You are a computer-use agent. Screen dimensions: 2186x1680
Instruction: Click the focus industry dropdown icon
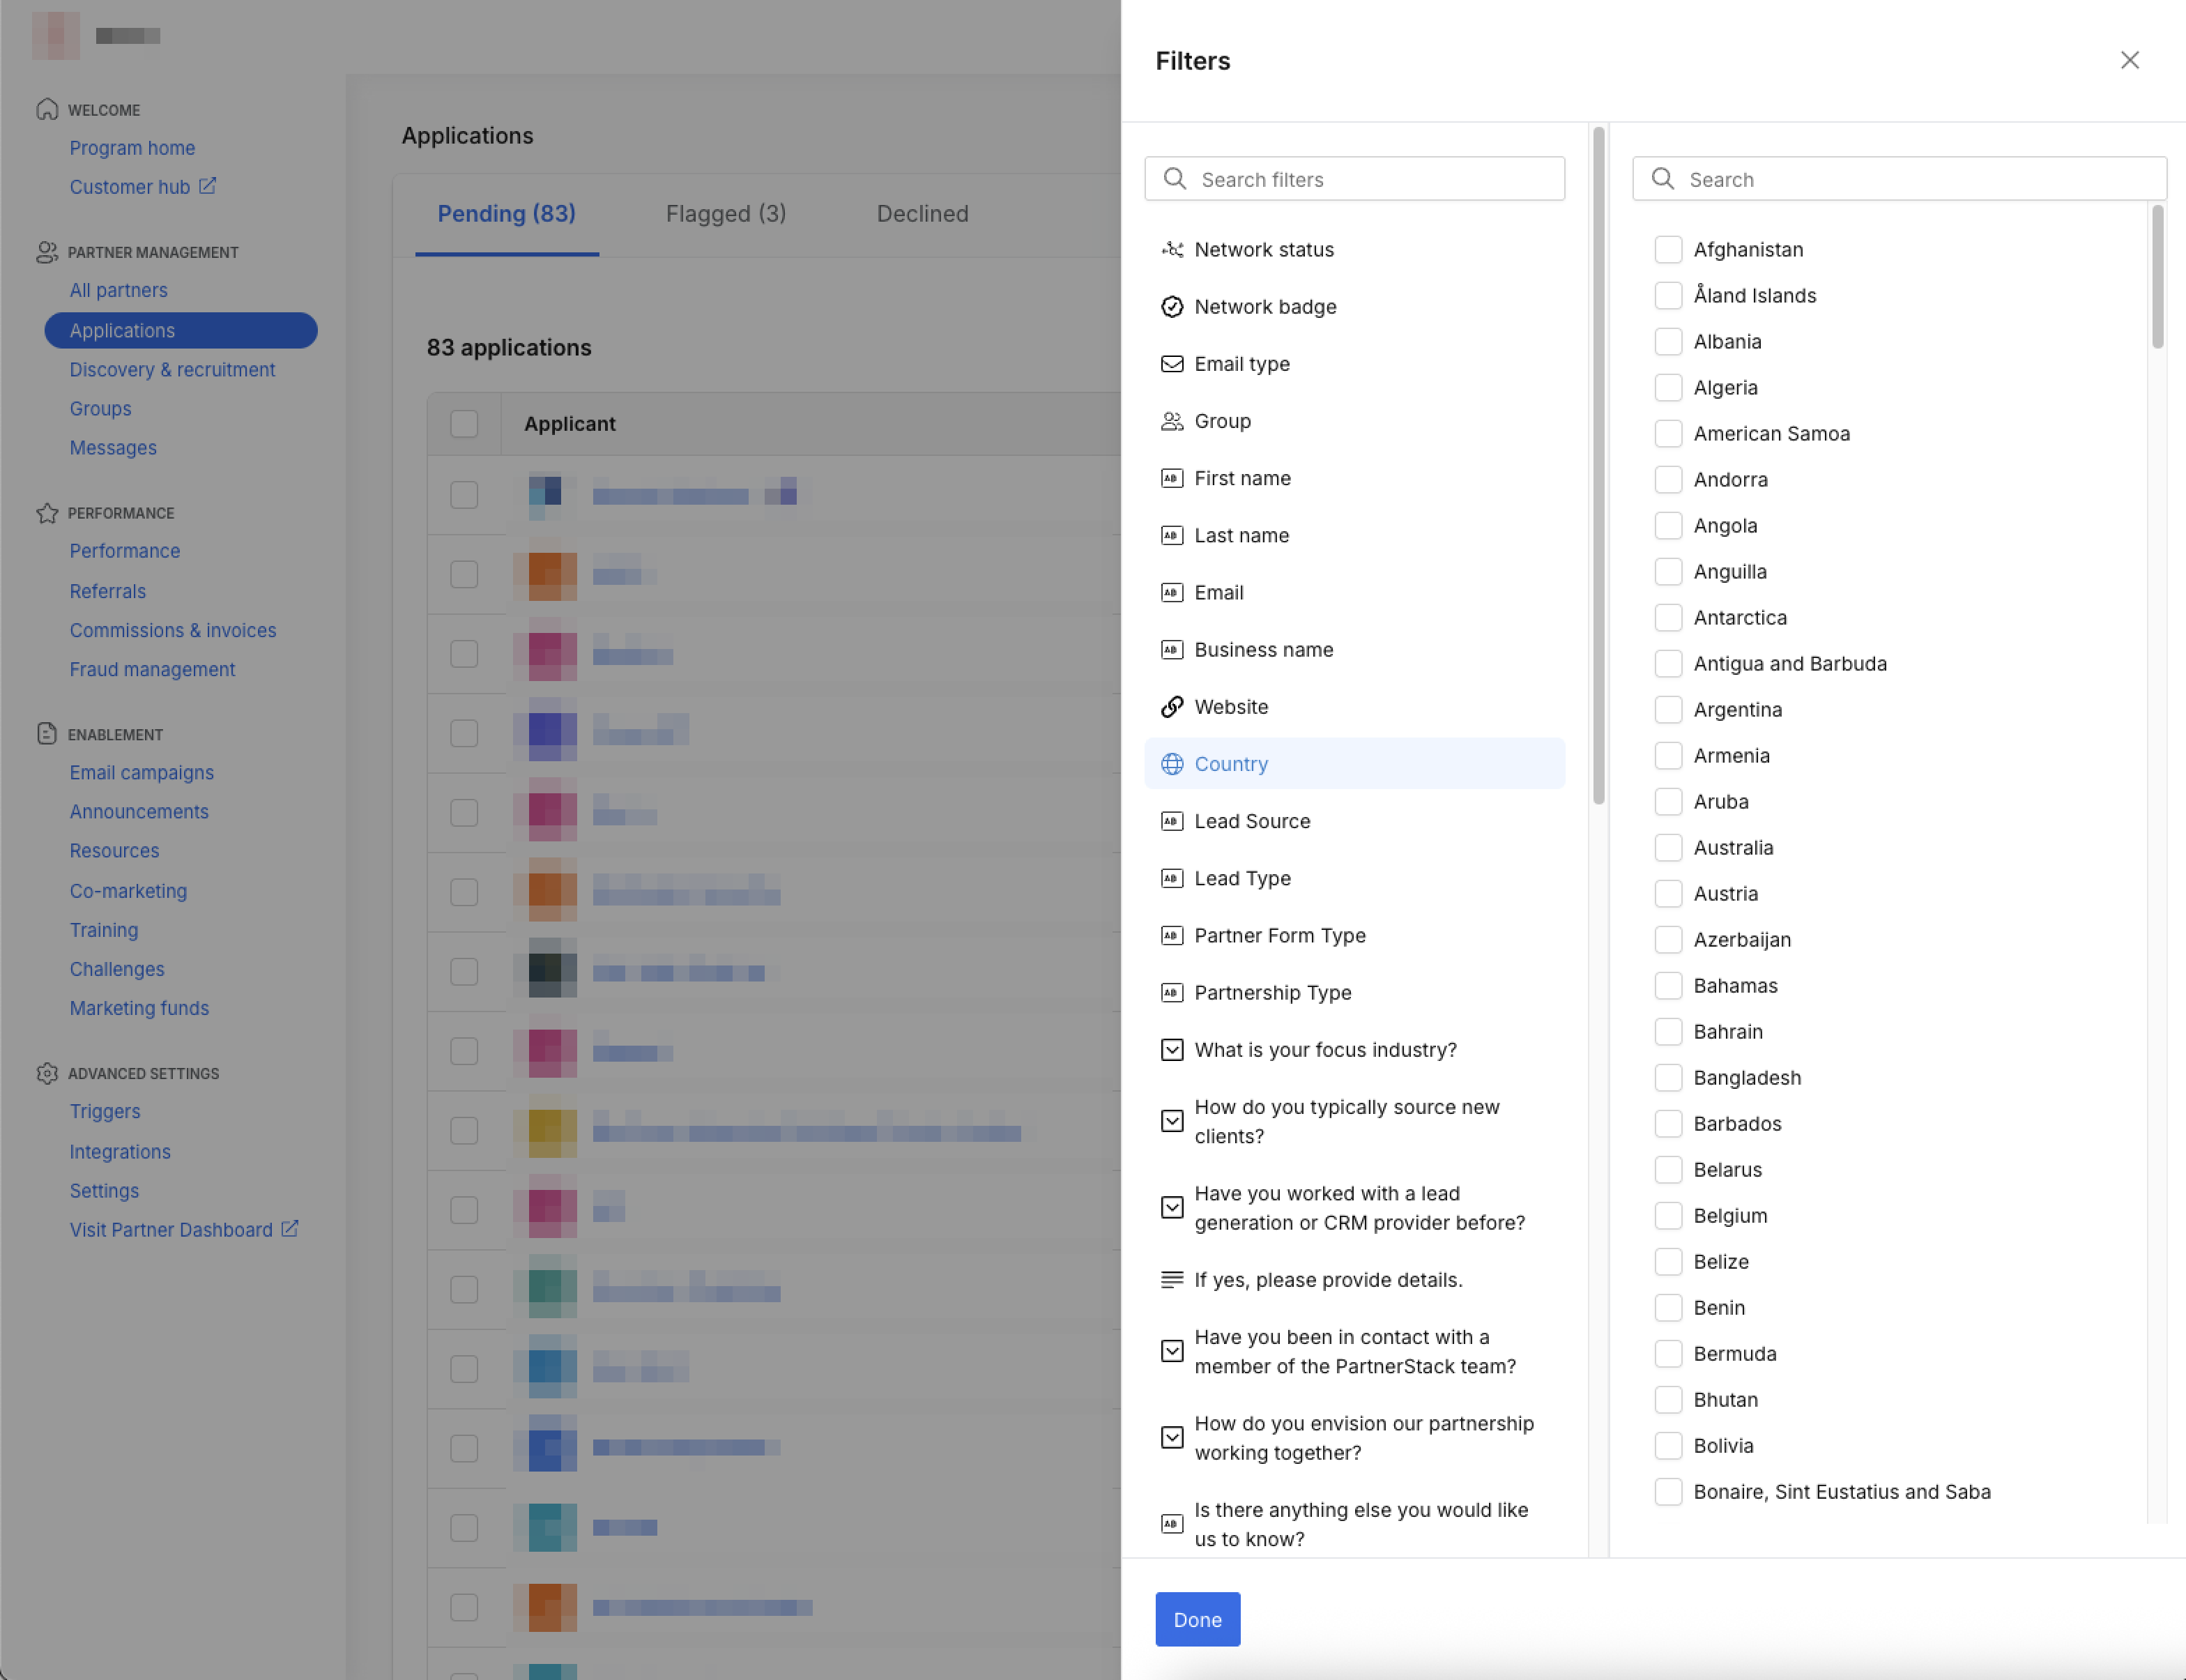click(x=1172, y=1049)
